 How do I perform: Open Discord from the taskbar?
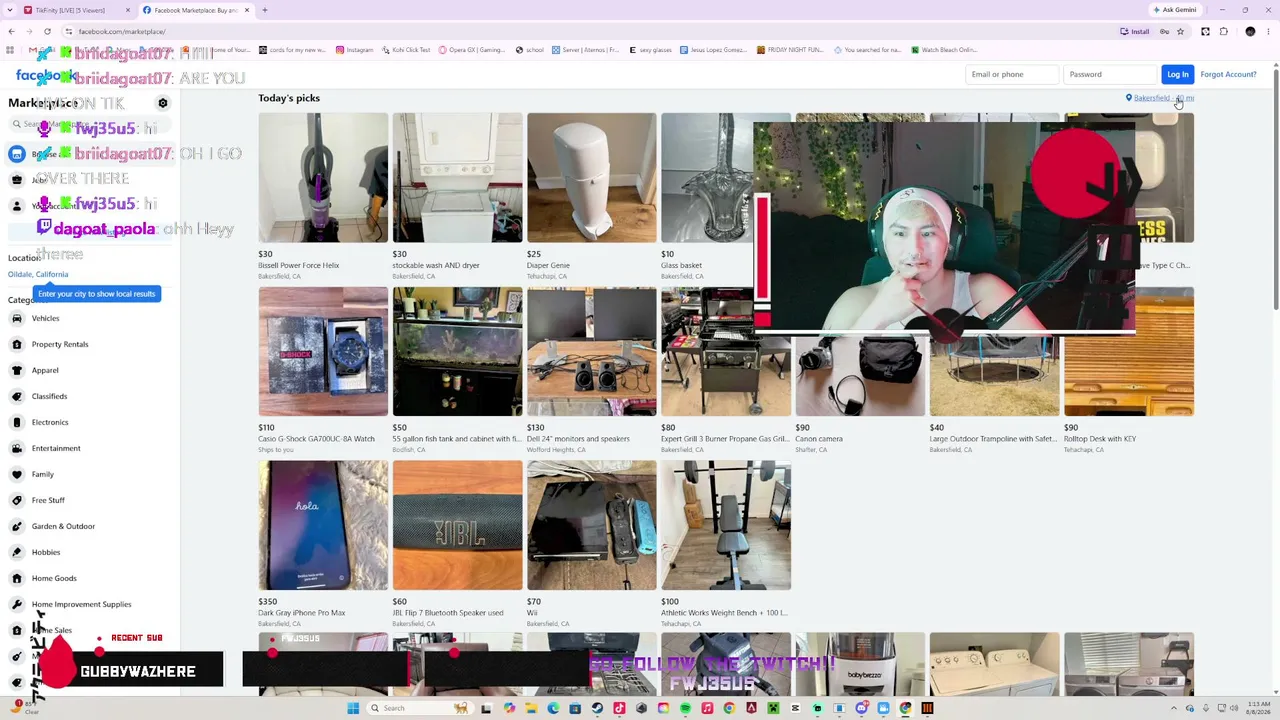pyautogui.click(x=861, y=708)
